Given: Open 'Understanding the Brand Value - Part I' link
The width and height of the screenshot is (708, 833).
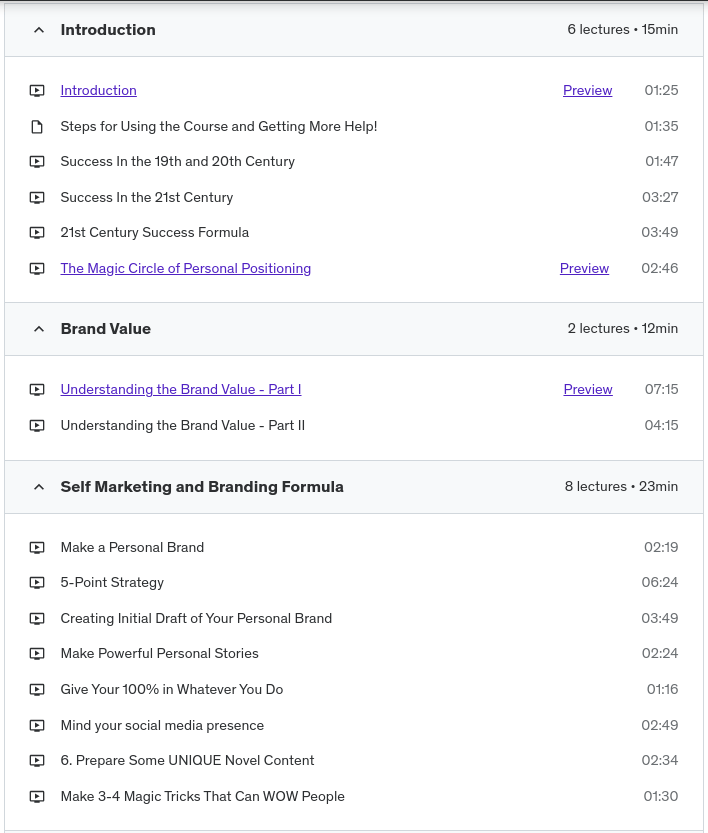Looking at the screenshot, I should pos(180,390).
